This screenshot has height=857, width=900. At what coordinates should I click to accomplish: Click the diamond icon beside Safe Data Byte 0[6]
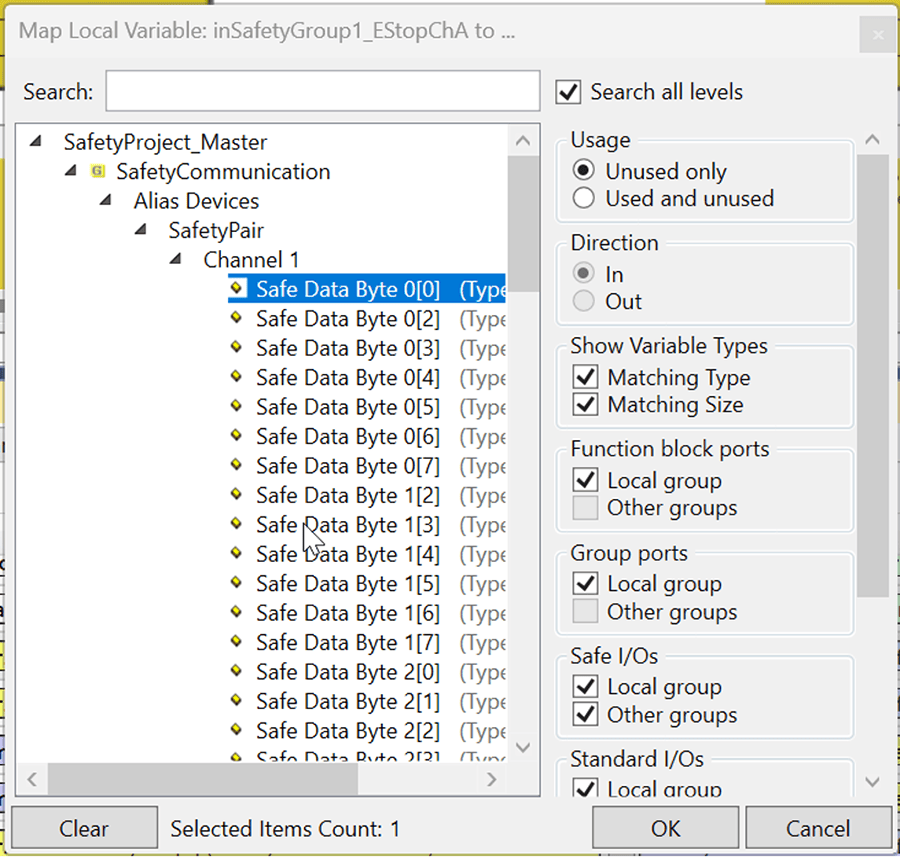(236, 435)
